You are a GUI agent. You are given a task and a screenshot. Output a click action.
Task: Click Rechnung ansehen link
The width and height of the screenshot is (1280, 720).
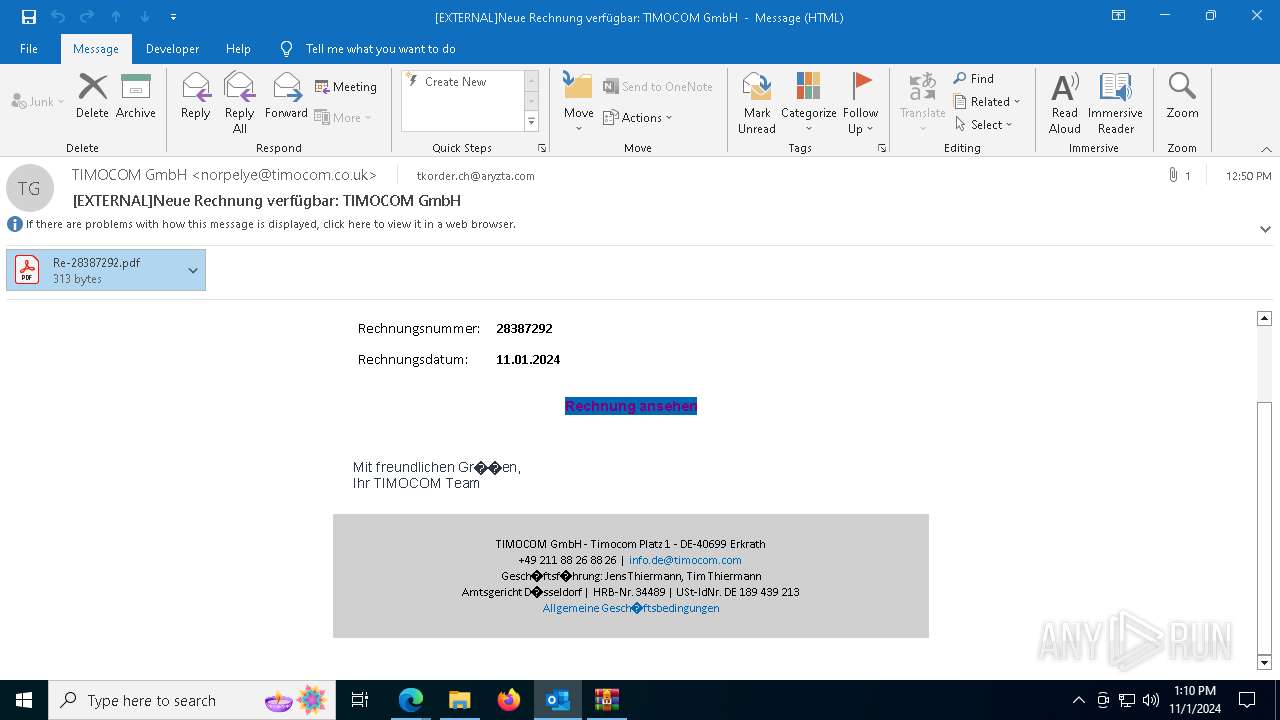[631, 406]
